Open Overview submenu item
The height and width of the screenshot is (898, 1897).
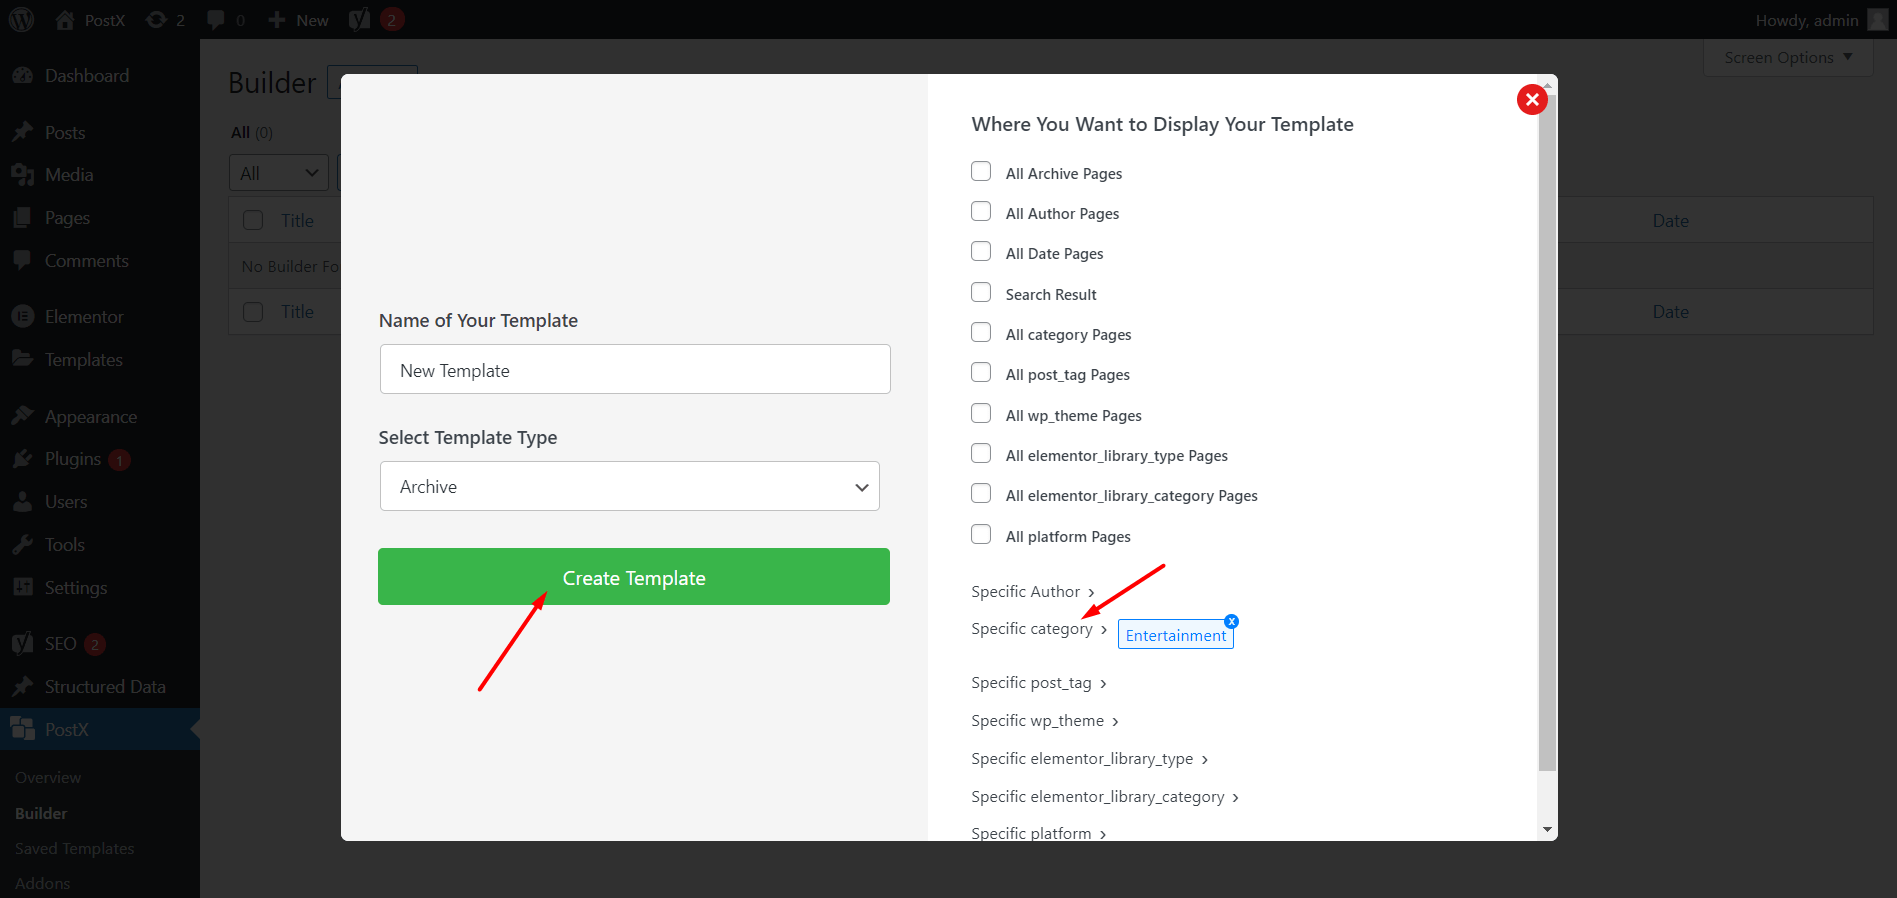[x=48, y=778]
